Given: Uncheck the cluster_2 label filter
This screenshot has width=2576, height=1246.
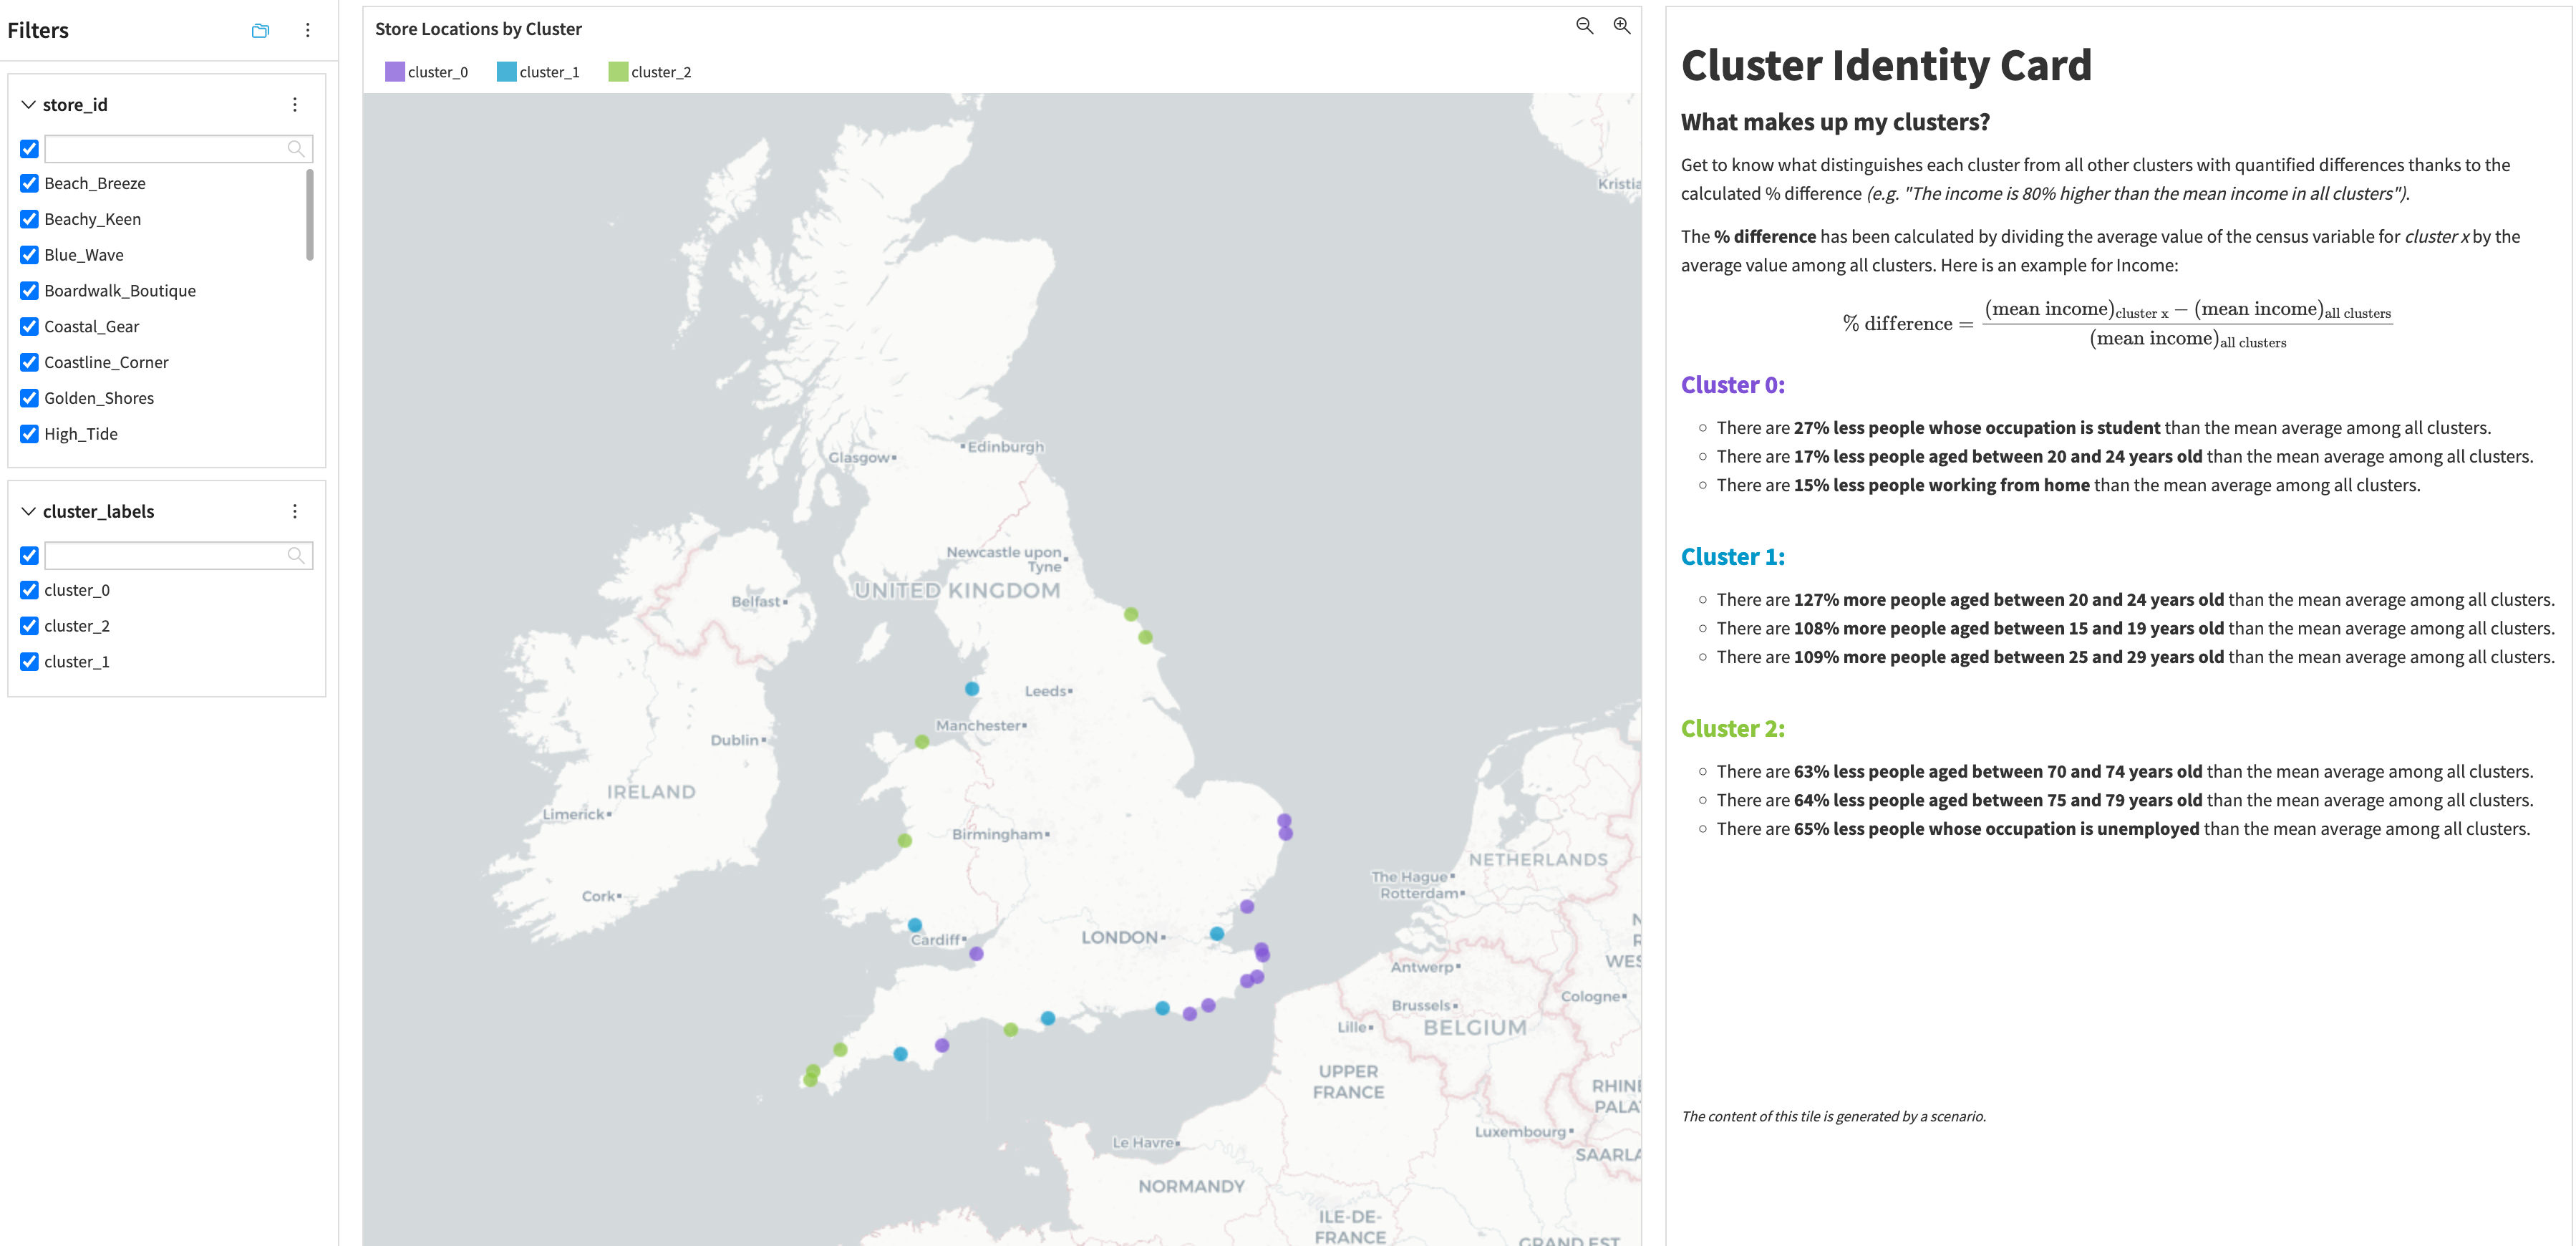Looking at the screenshot, I should coord(30,627).
